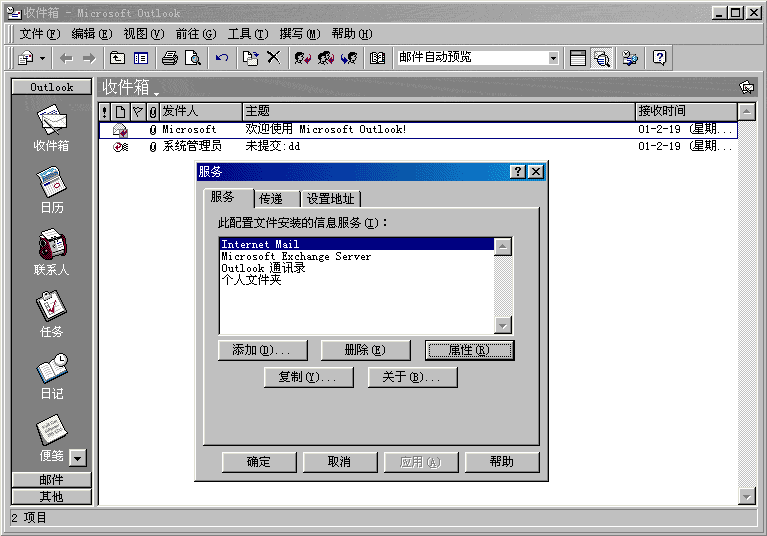Delete item using the X icon

274,58
